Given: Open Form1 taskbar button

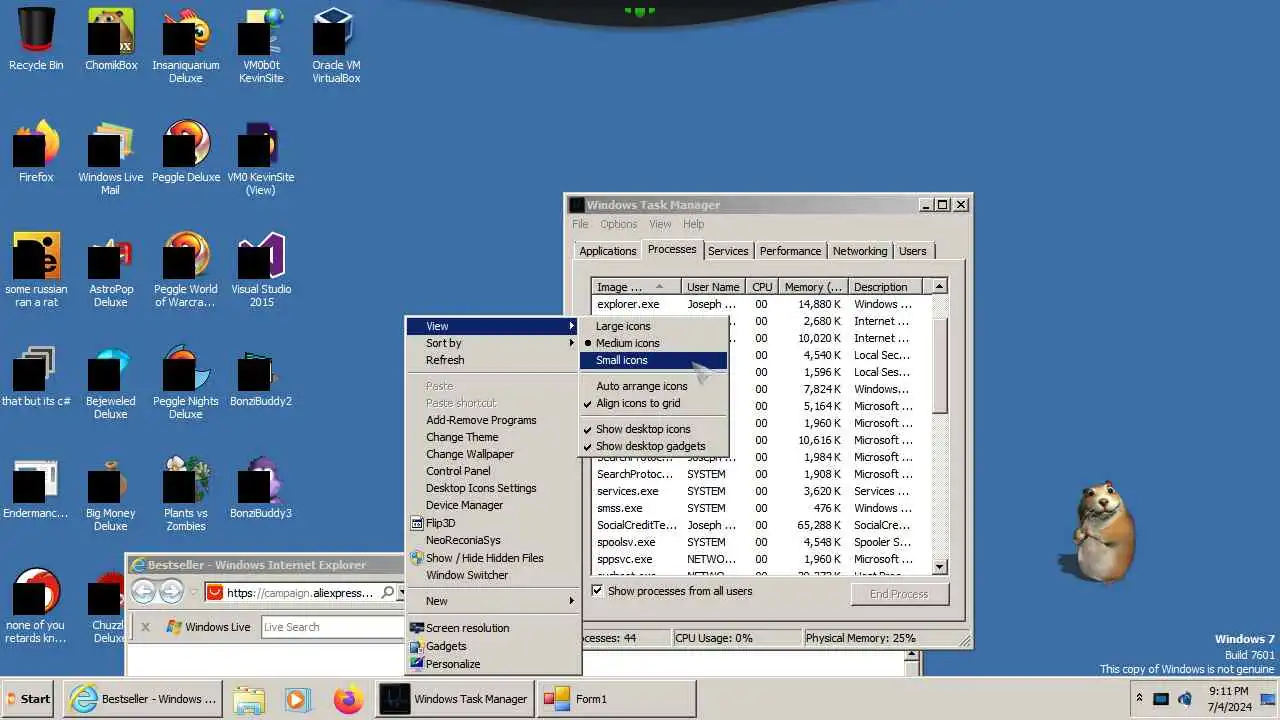Looking at the screenshot, I should [x=616, y=699].
